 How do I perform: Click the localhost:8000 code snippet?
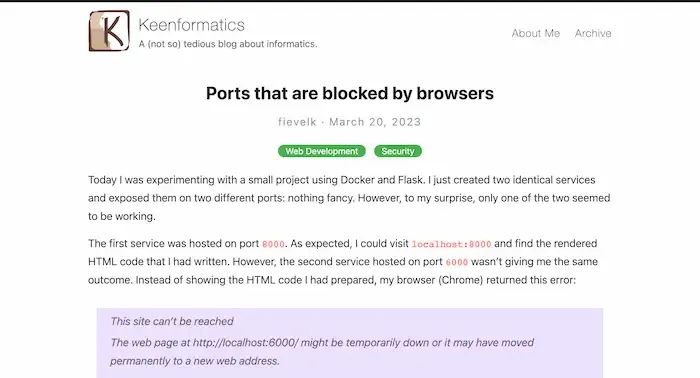point(451,244)
